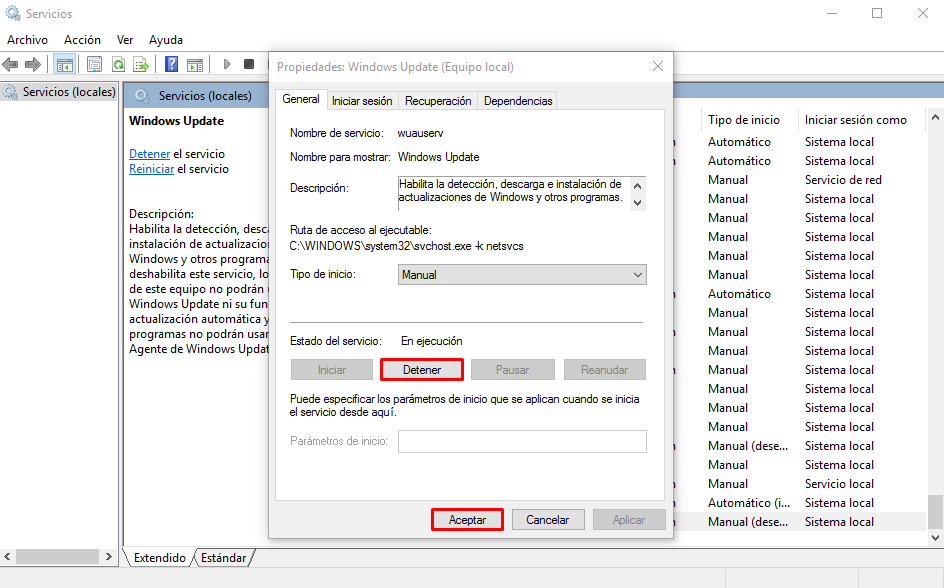Switch to the Iniciar sesión tab

[x=362, y=101]
